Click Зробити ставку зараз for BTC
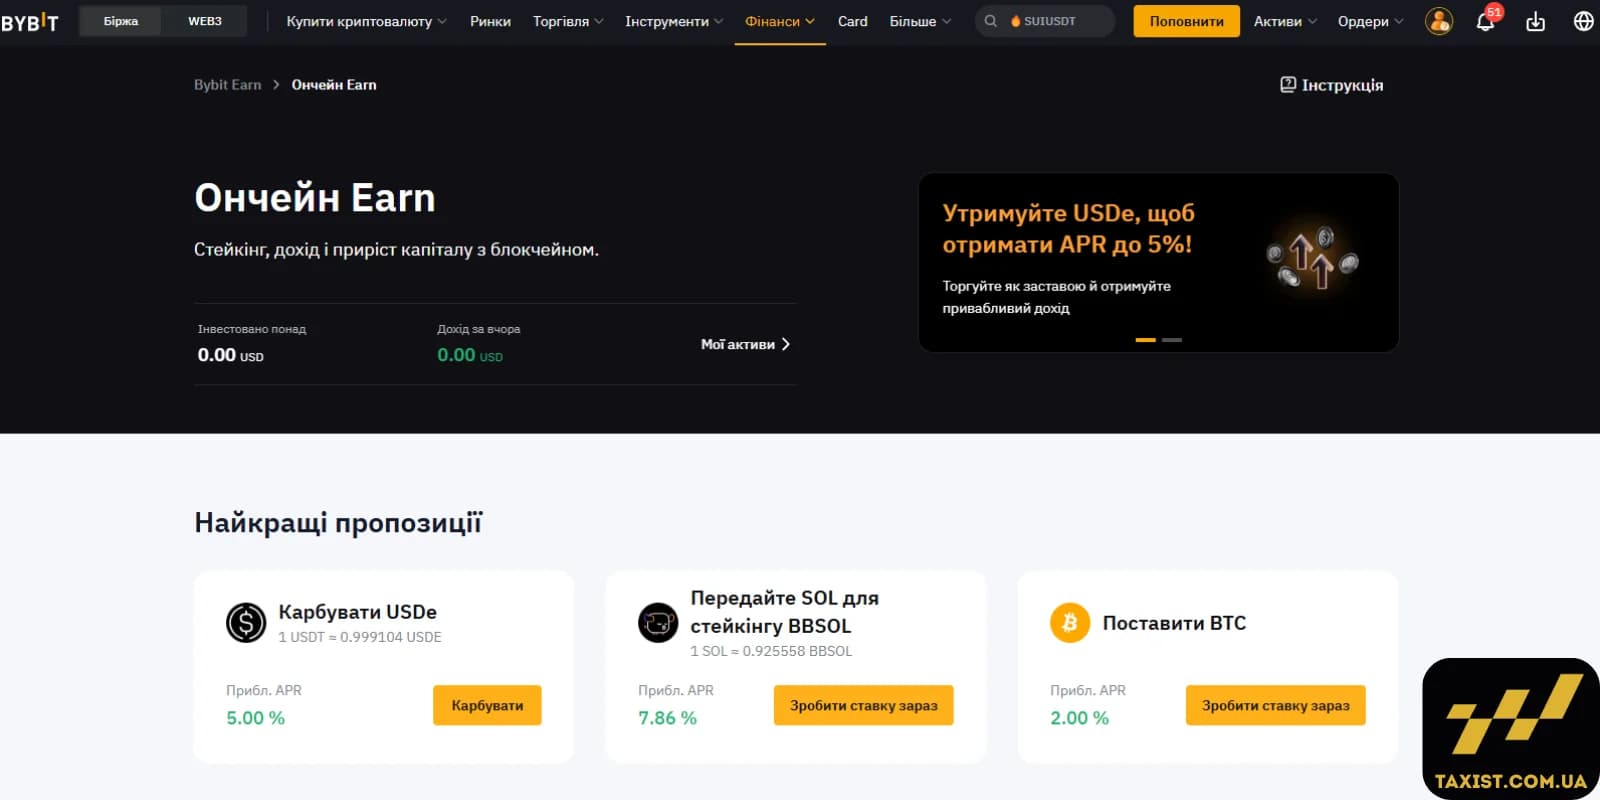 pos(1275,705)
